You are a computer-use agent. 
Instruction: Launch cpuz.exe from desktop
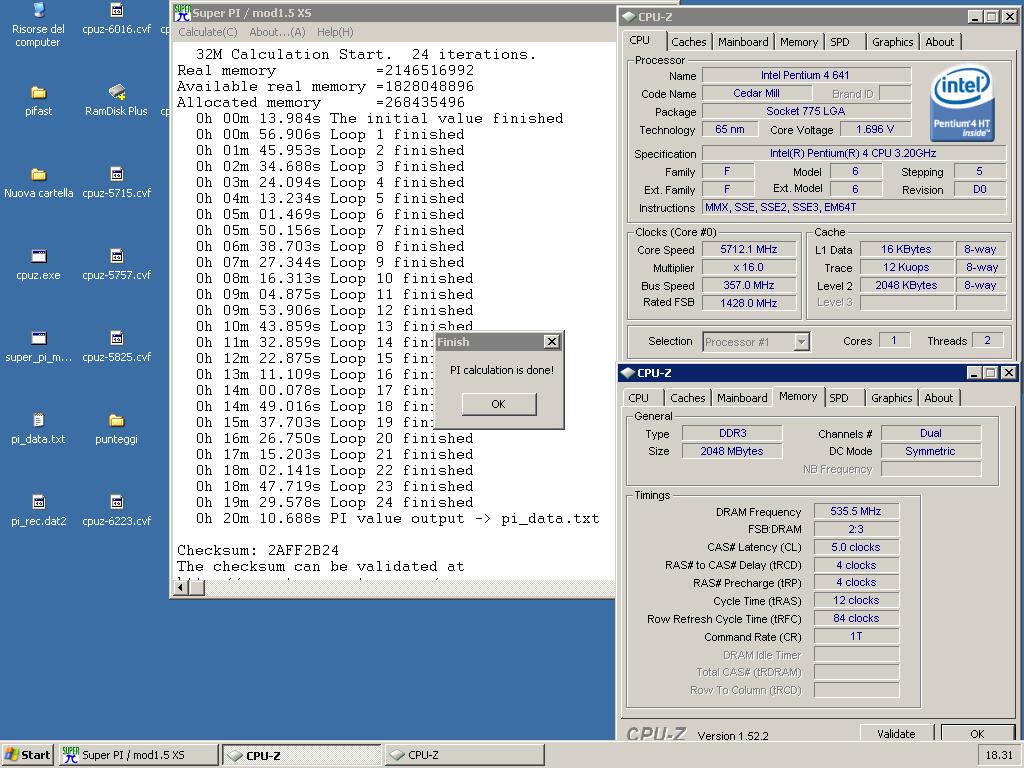point(39,264)
